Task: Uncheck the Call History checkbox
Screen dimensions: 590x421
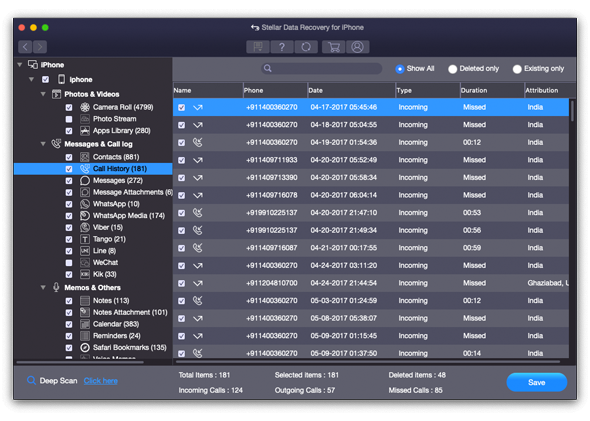Action: pos(69,169)
